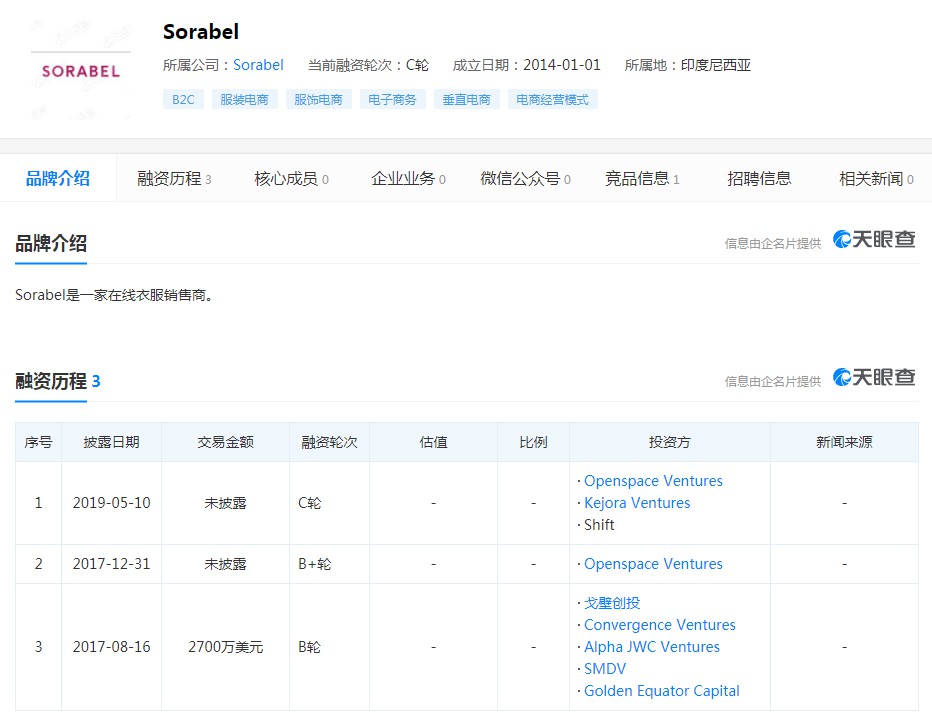Select the 服饰电商 tag
932x713 pixels.
coord(319,99)
